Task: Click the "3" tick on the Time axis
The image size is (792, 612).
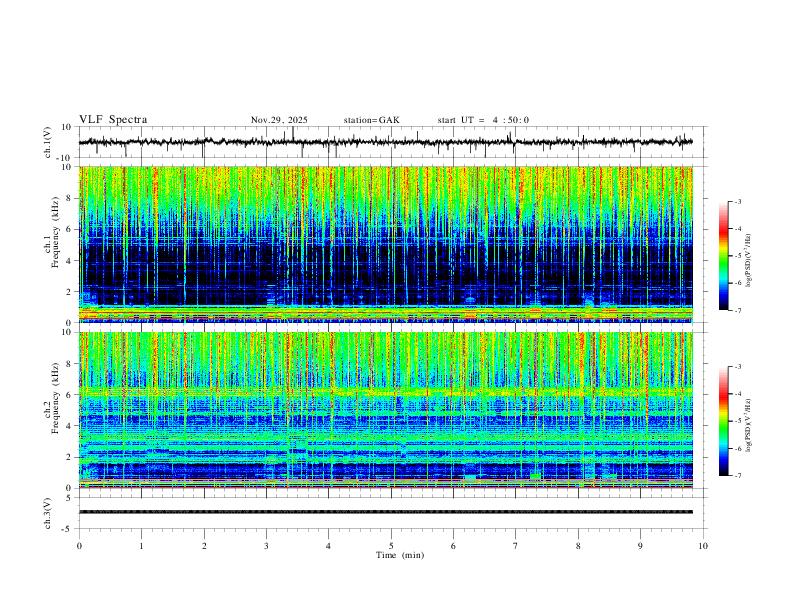Action: (266, 546)
